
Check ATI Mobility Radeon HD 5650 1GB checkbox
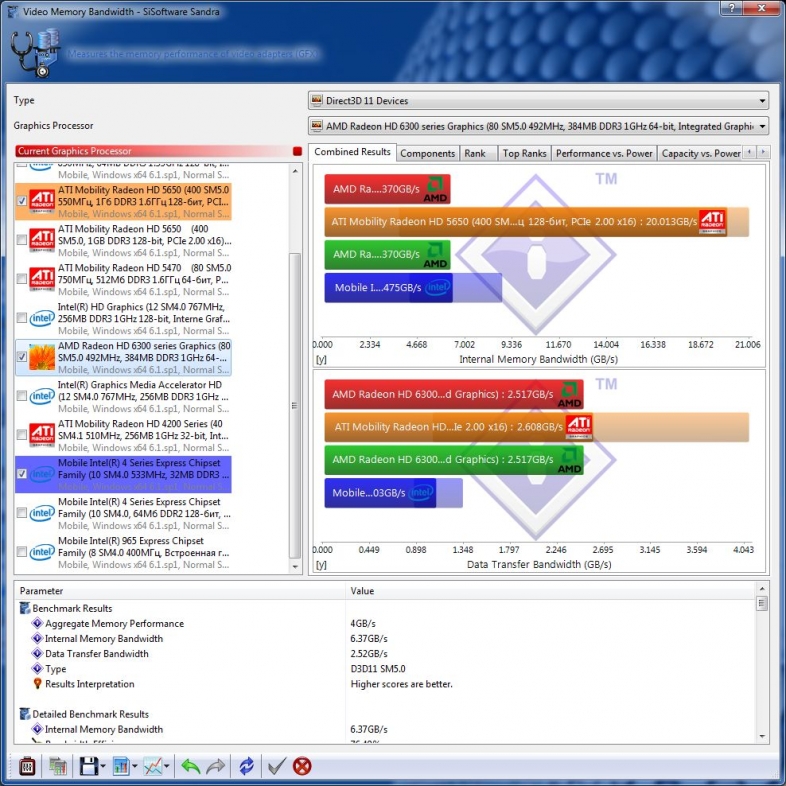pos(22,240)
